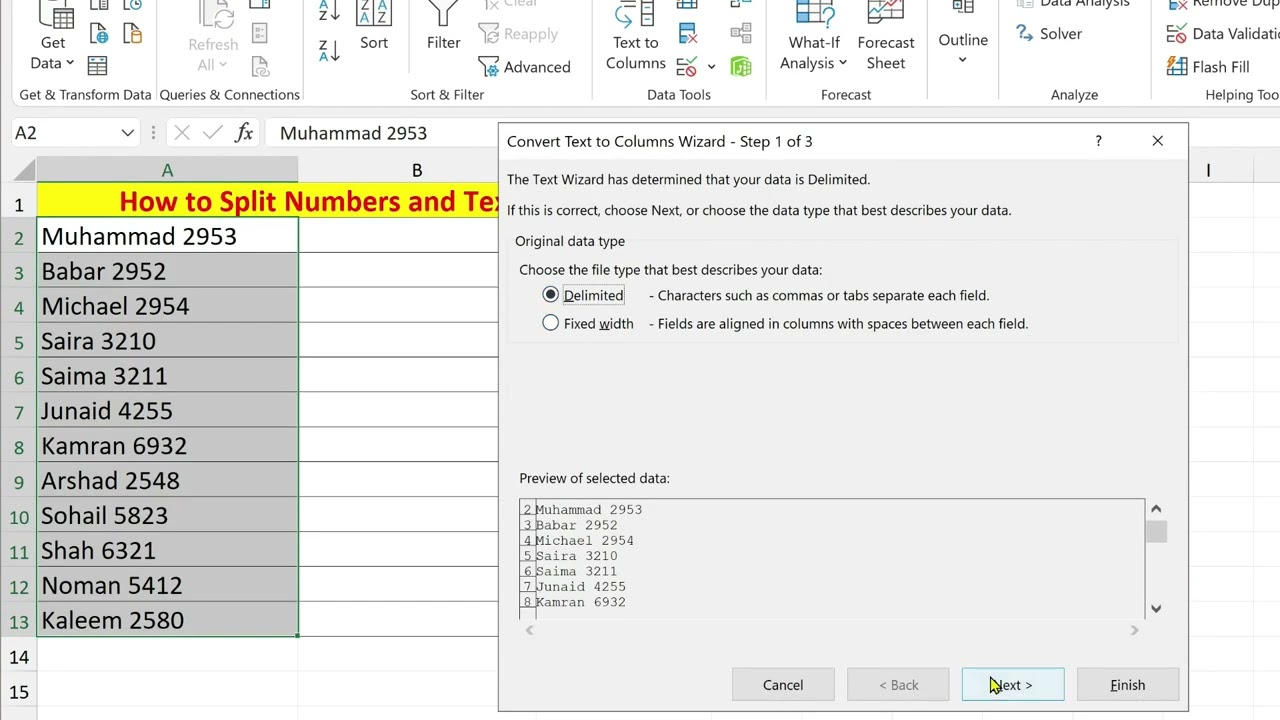Select row 14 header

pyautogui.click(x=18, y=657)
